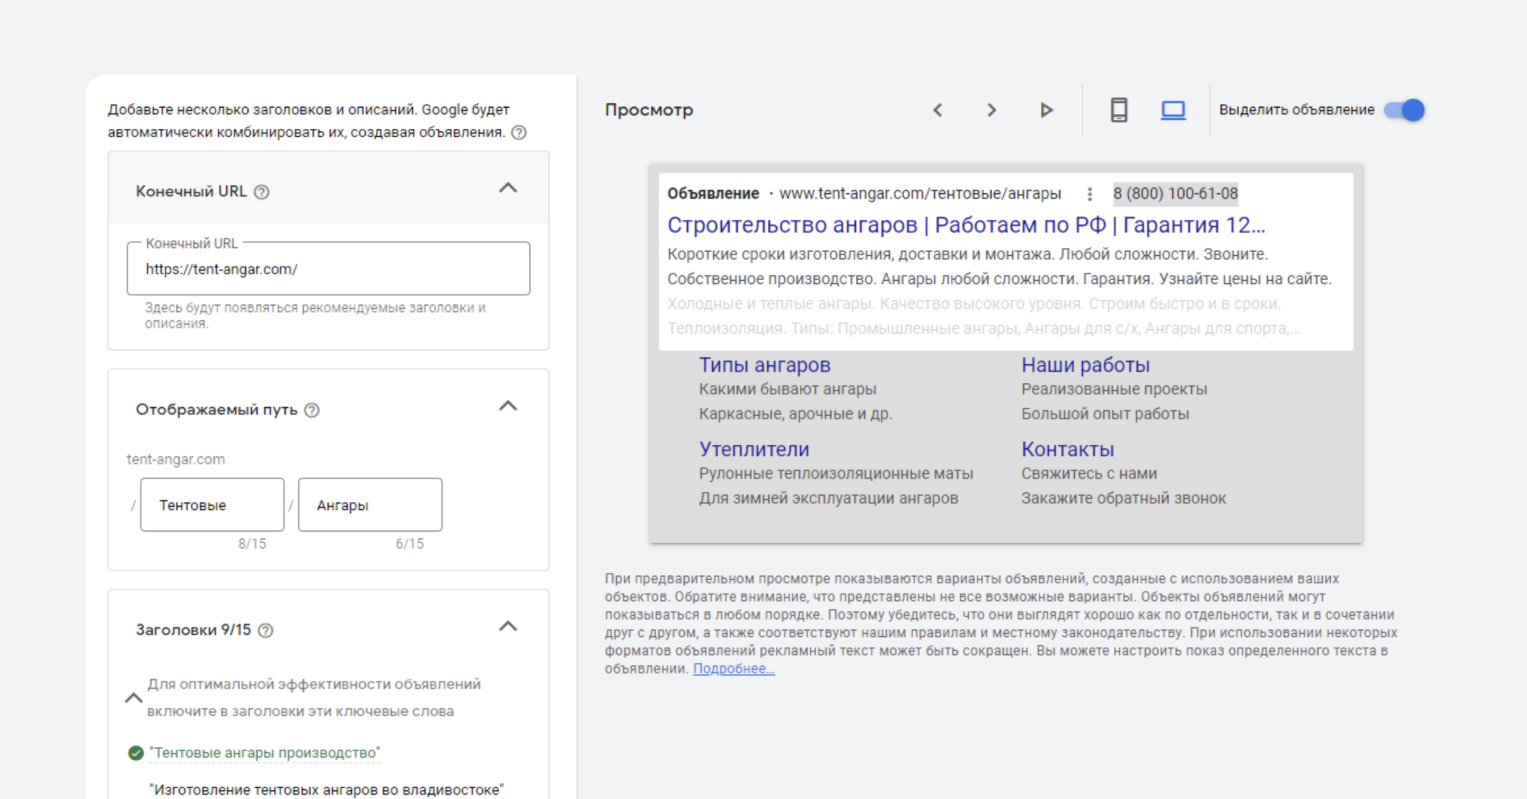The width and height of the screenshot is (1527, 799).
Task: Click the Конечный URL input field
Action: tap(328, 269)
